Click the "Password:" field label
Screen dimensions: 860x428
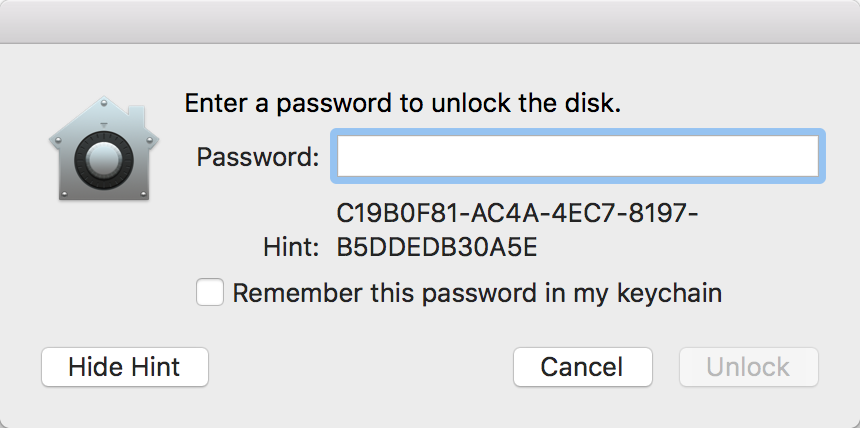click(x=258, y=157)
